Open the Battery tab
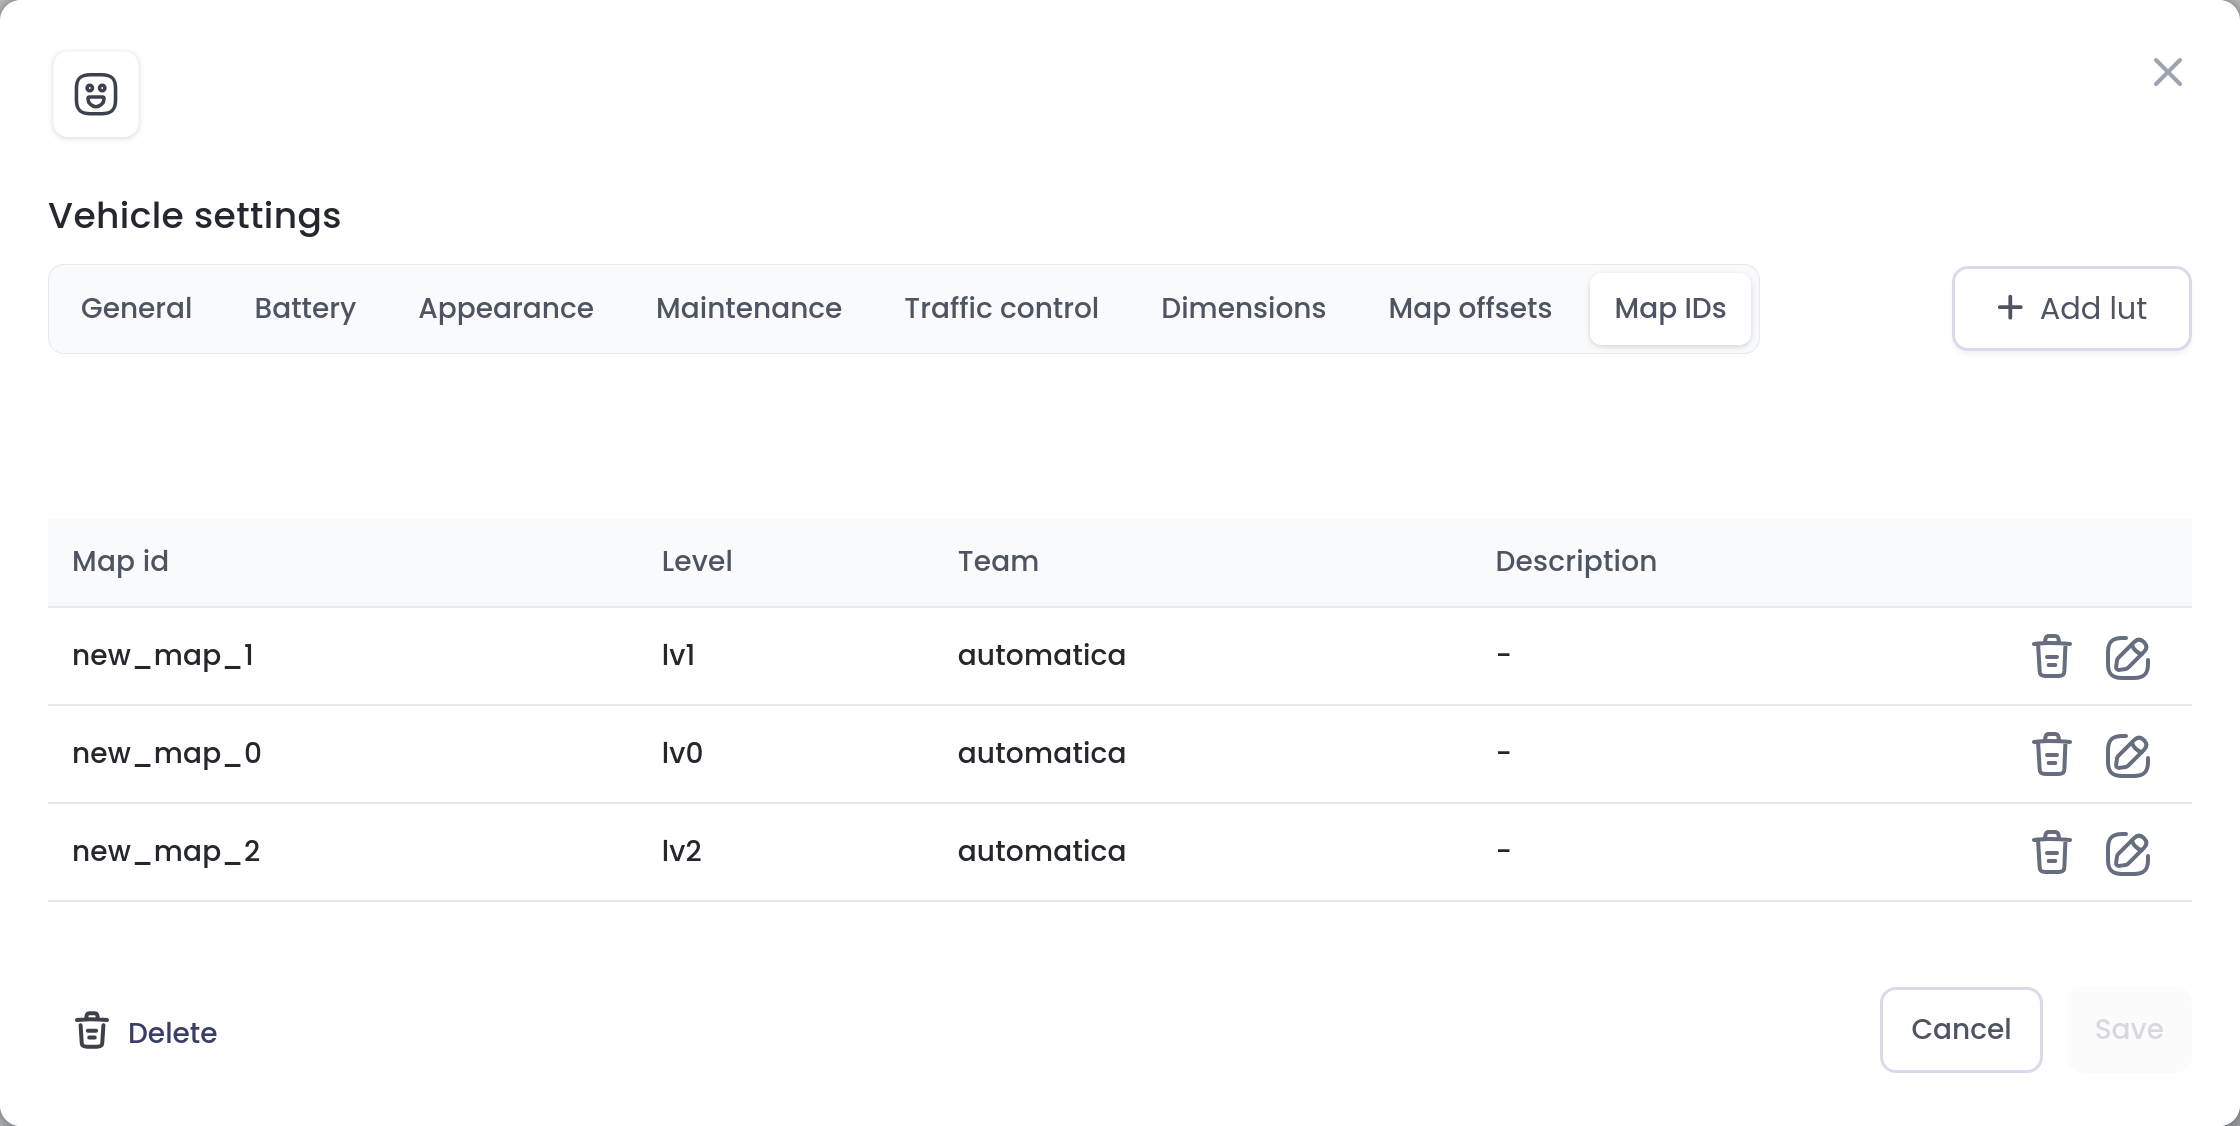2240x1126 pixels. (305, 308)
